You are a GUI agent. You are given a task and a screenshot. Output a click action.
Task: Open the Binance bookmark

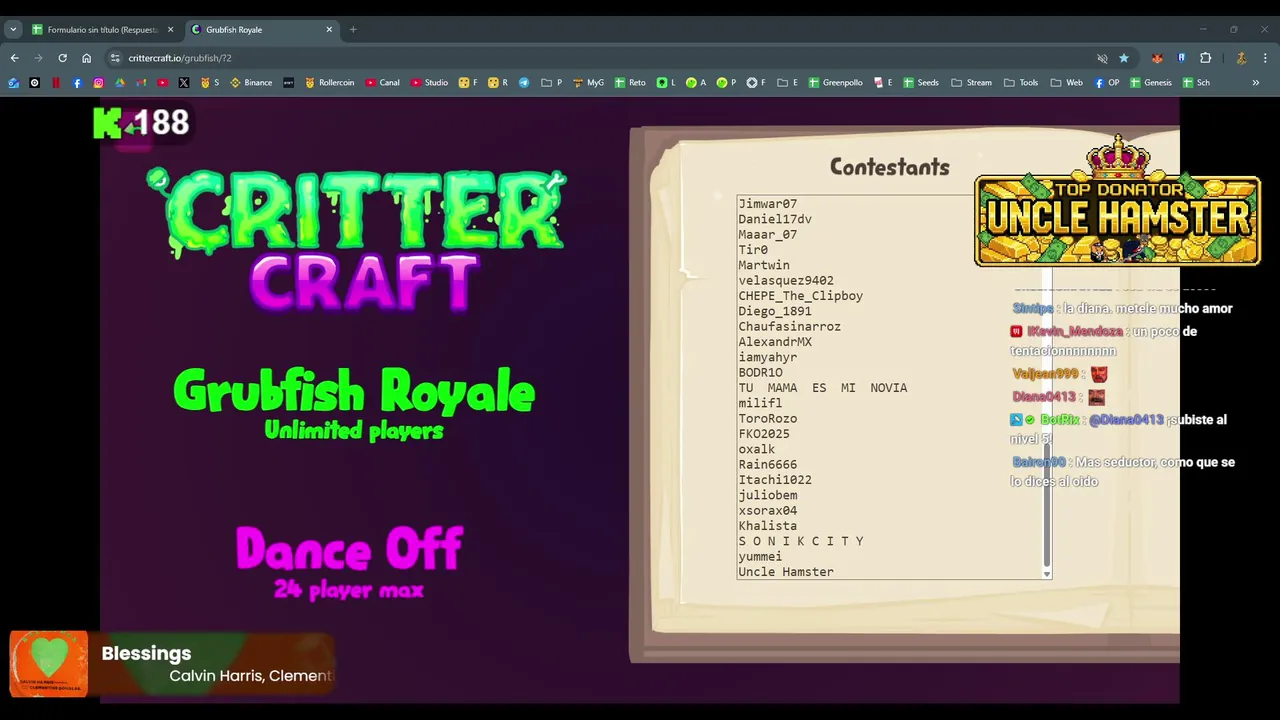point(251,83)
